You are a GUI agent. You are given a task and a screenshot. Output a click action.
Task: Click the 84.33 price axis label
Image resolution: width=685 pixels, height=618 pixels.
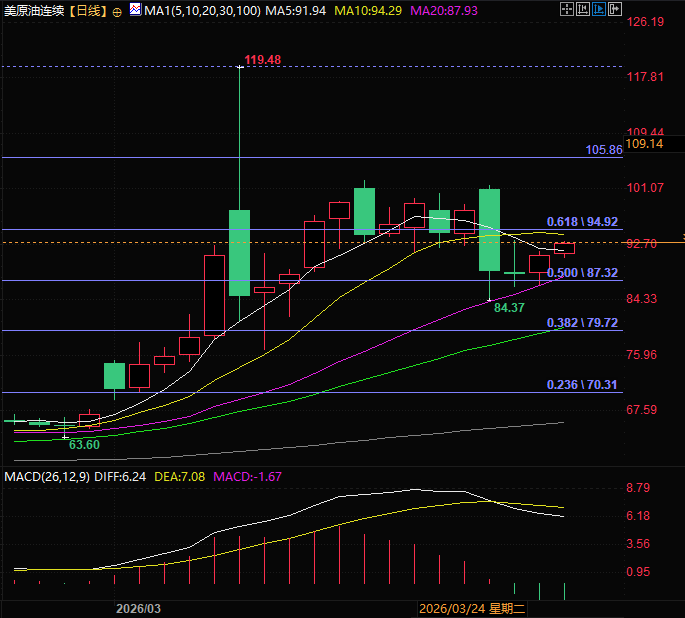point(641,299)
